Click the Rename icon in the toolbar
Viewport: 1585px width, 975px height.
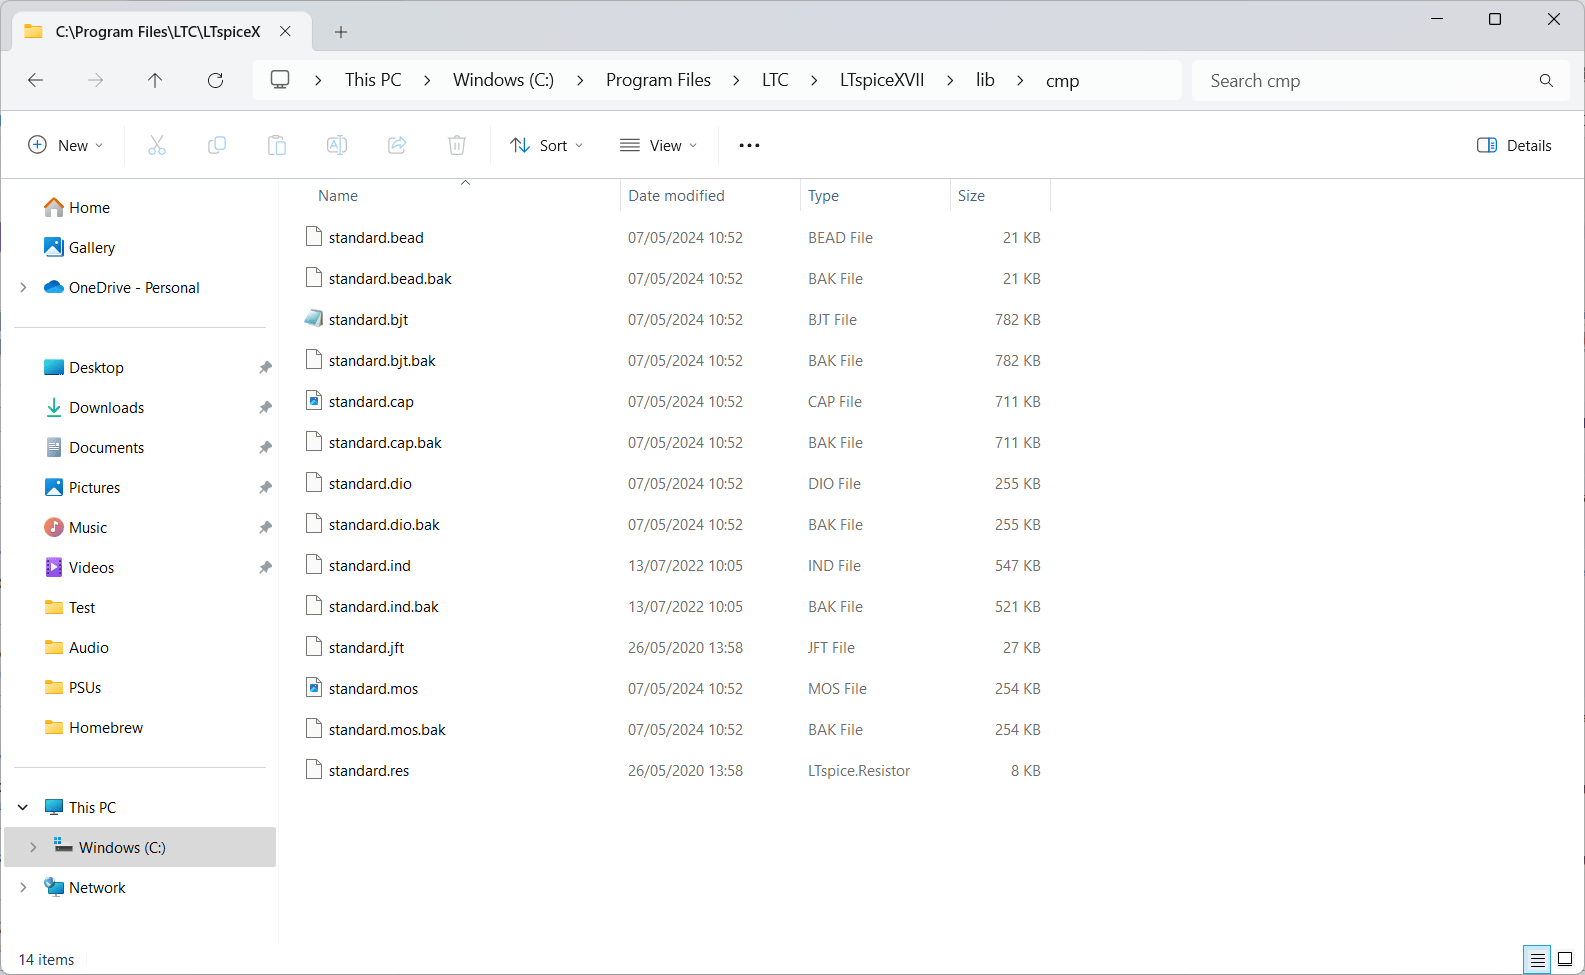tap(337, 145)
